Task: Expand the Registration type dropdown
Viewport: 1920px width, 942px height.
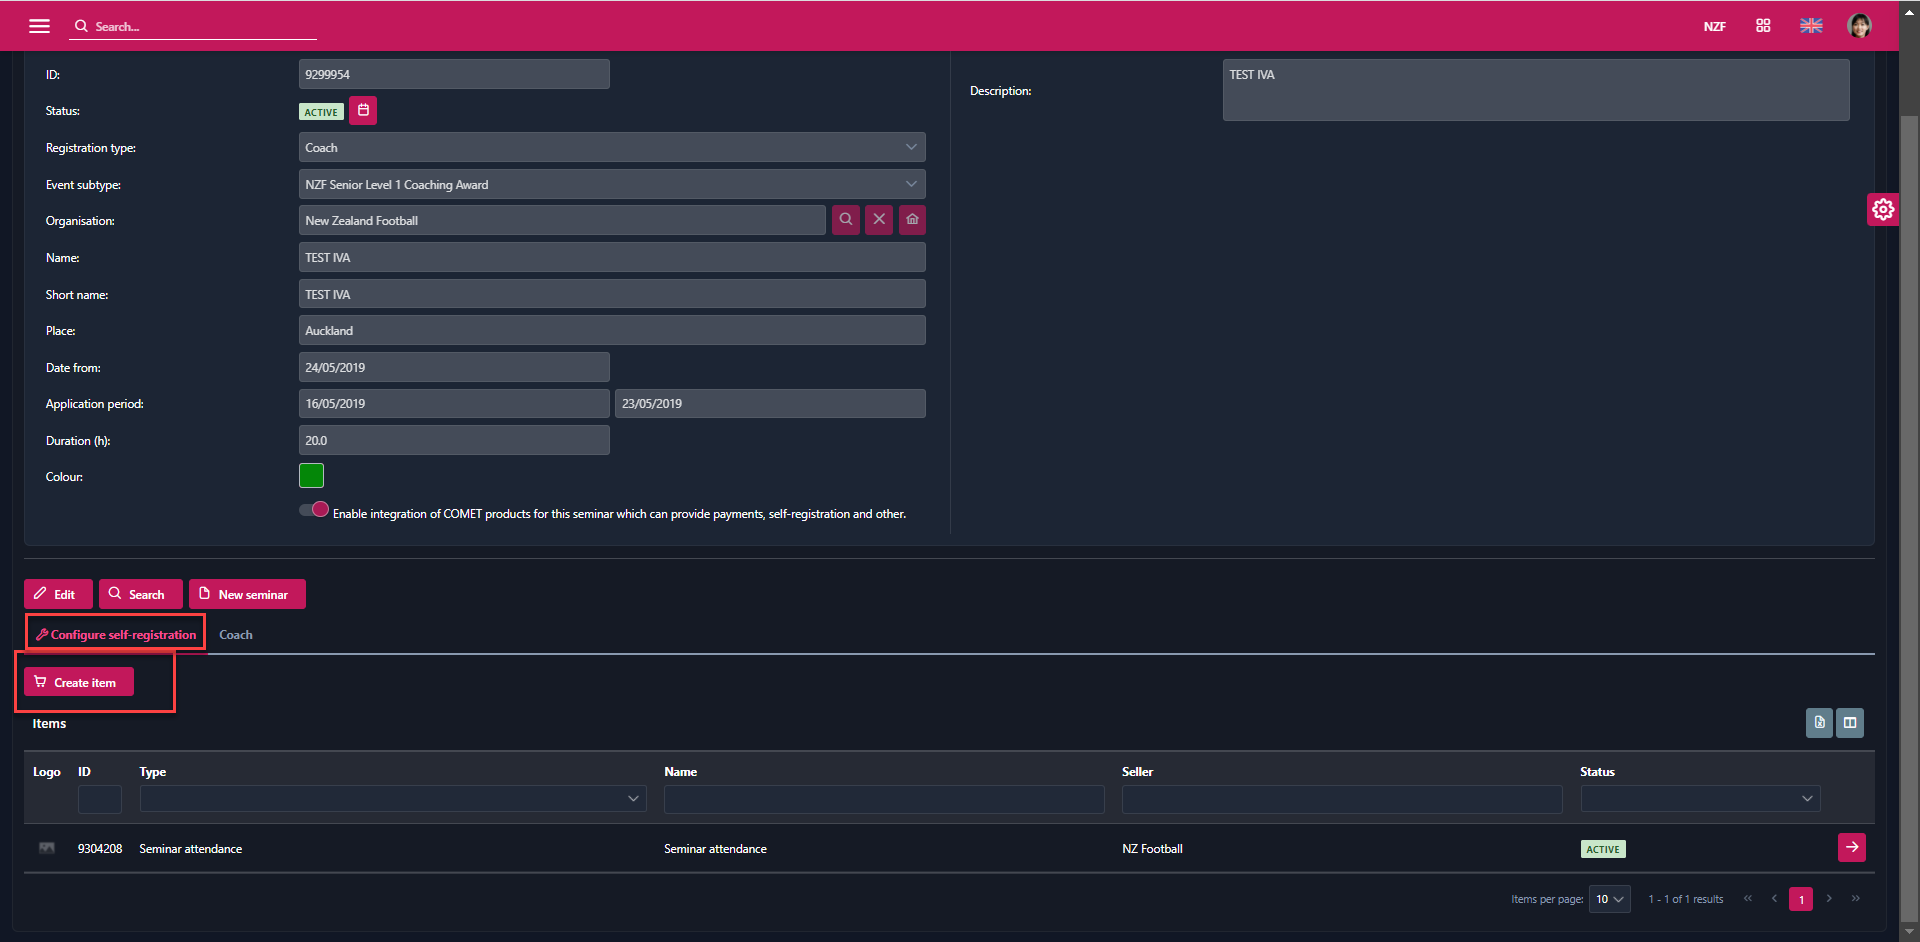Action: pyautogui.click(x=911, y=147)
